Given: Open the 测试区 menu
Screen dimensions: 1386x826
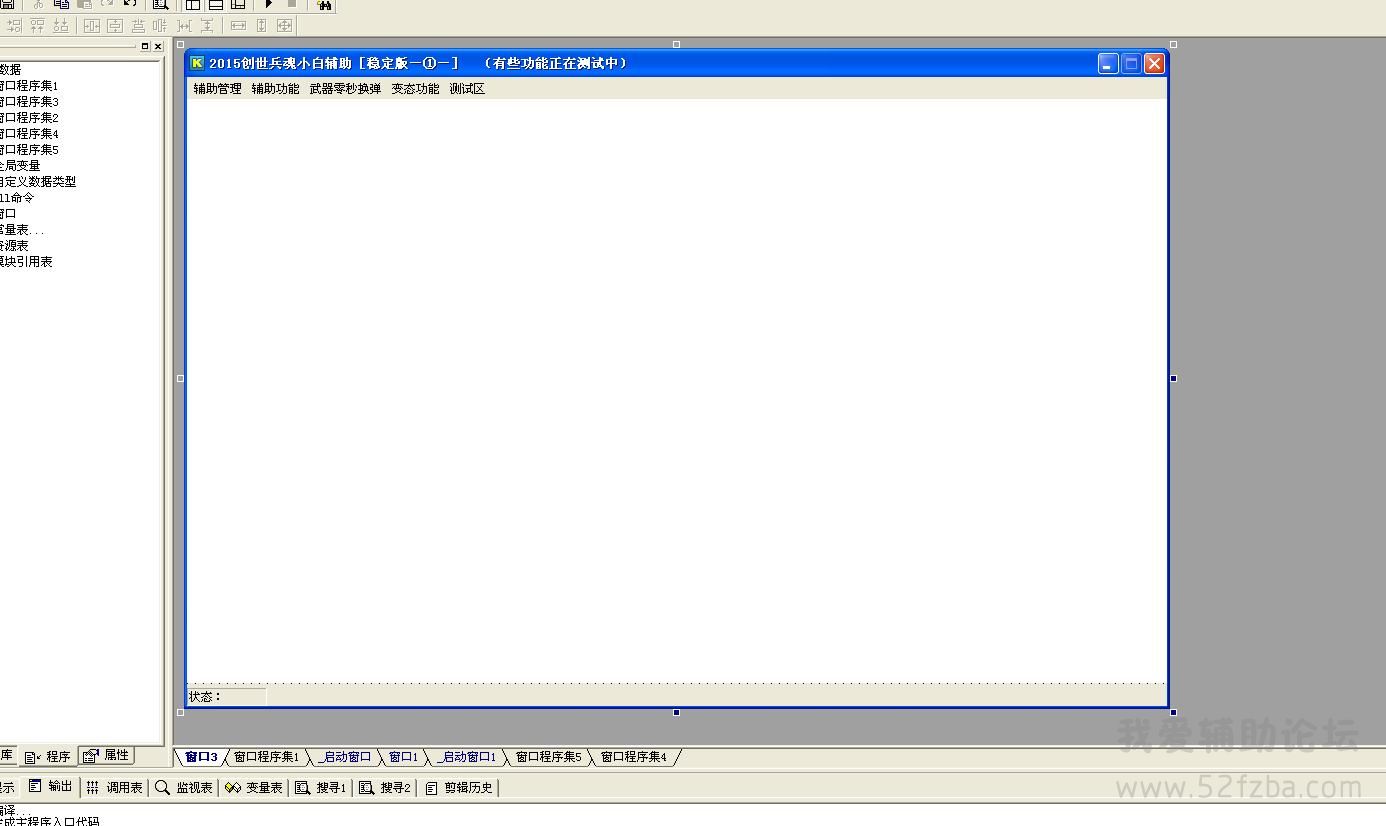Looking at the screenshot, I should [467, 89].
